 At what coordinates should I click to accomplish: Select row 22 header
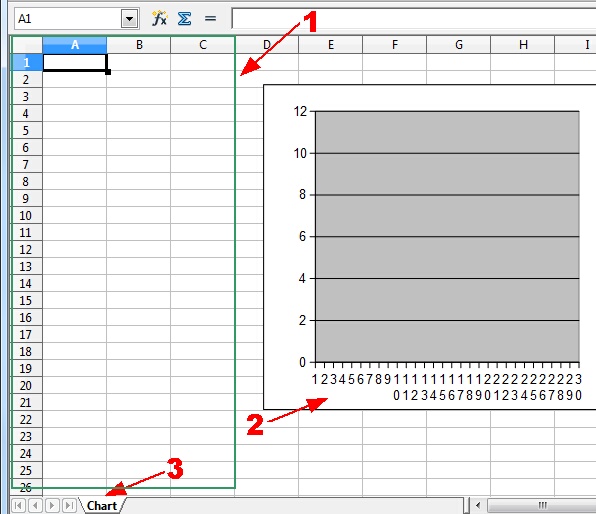27,419
